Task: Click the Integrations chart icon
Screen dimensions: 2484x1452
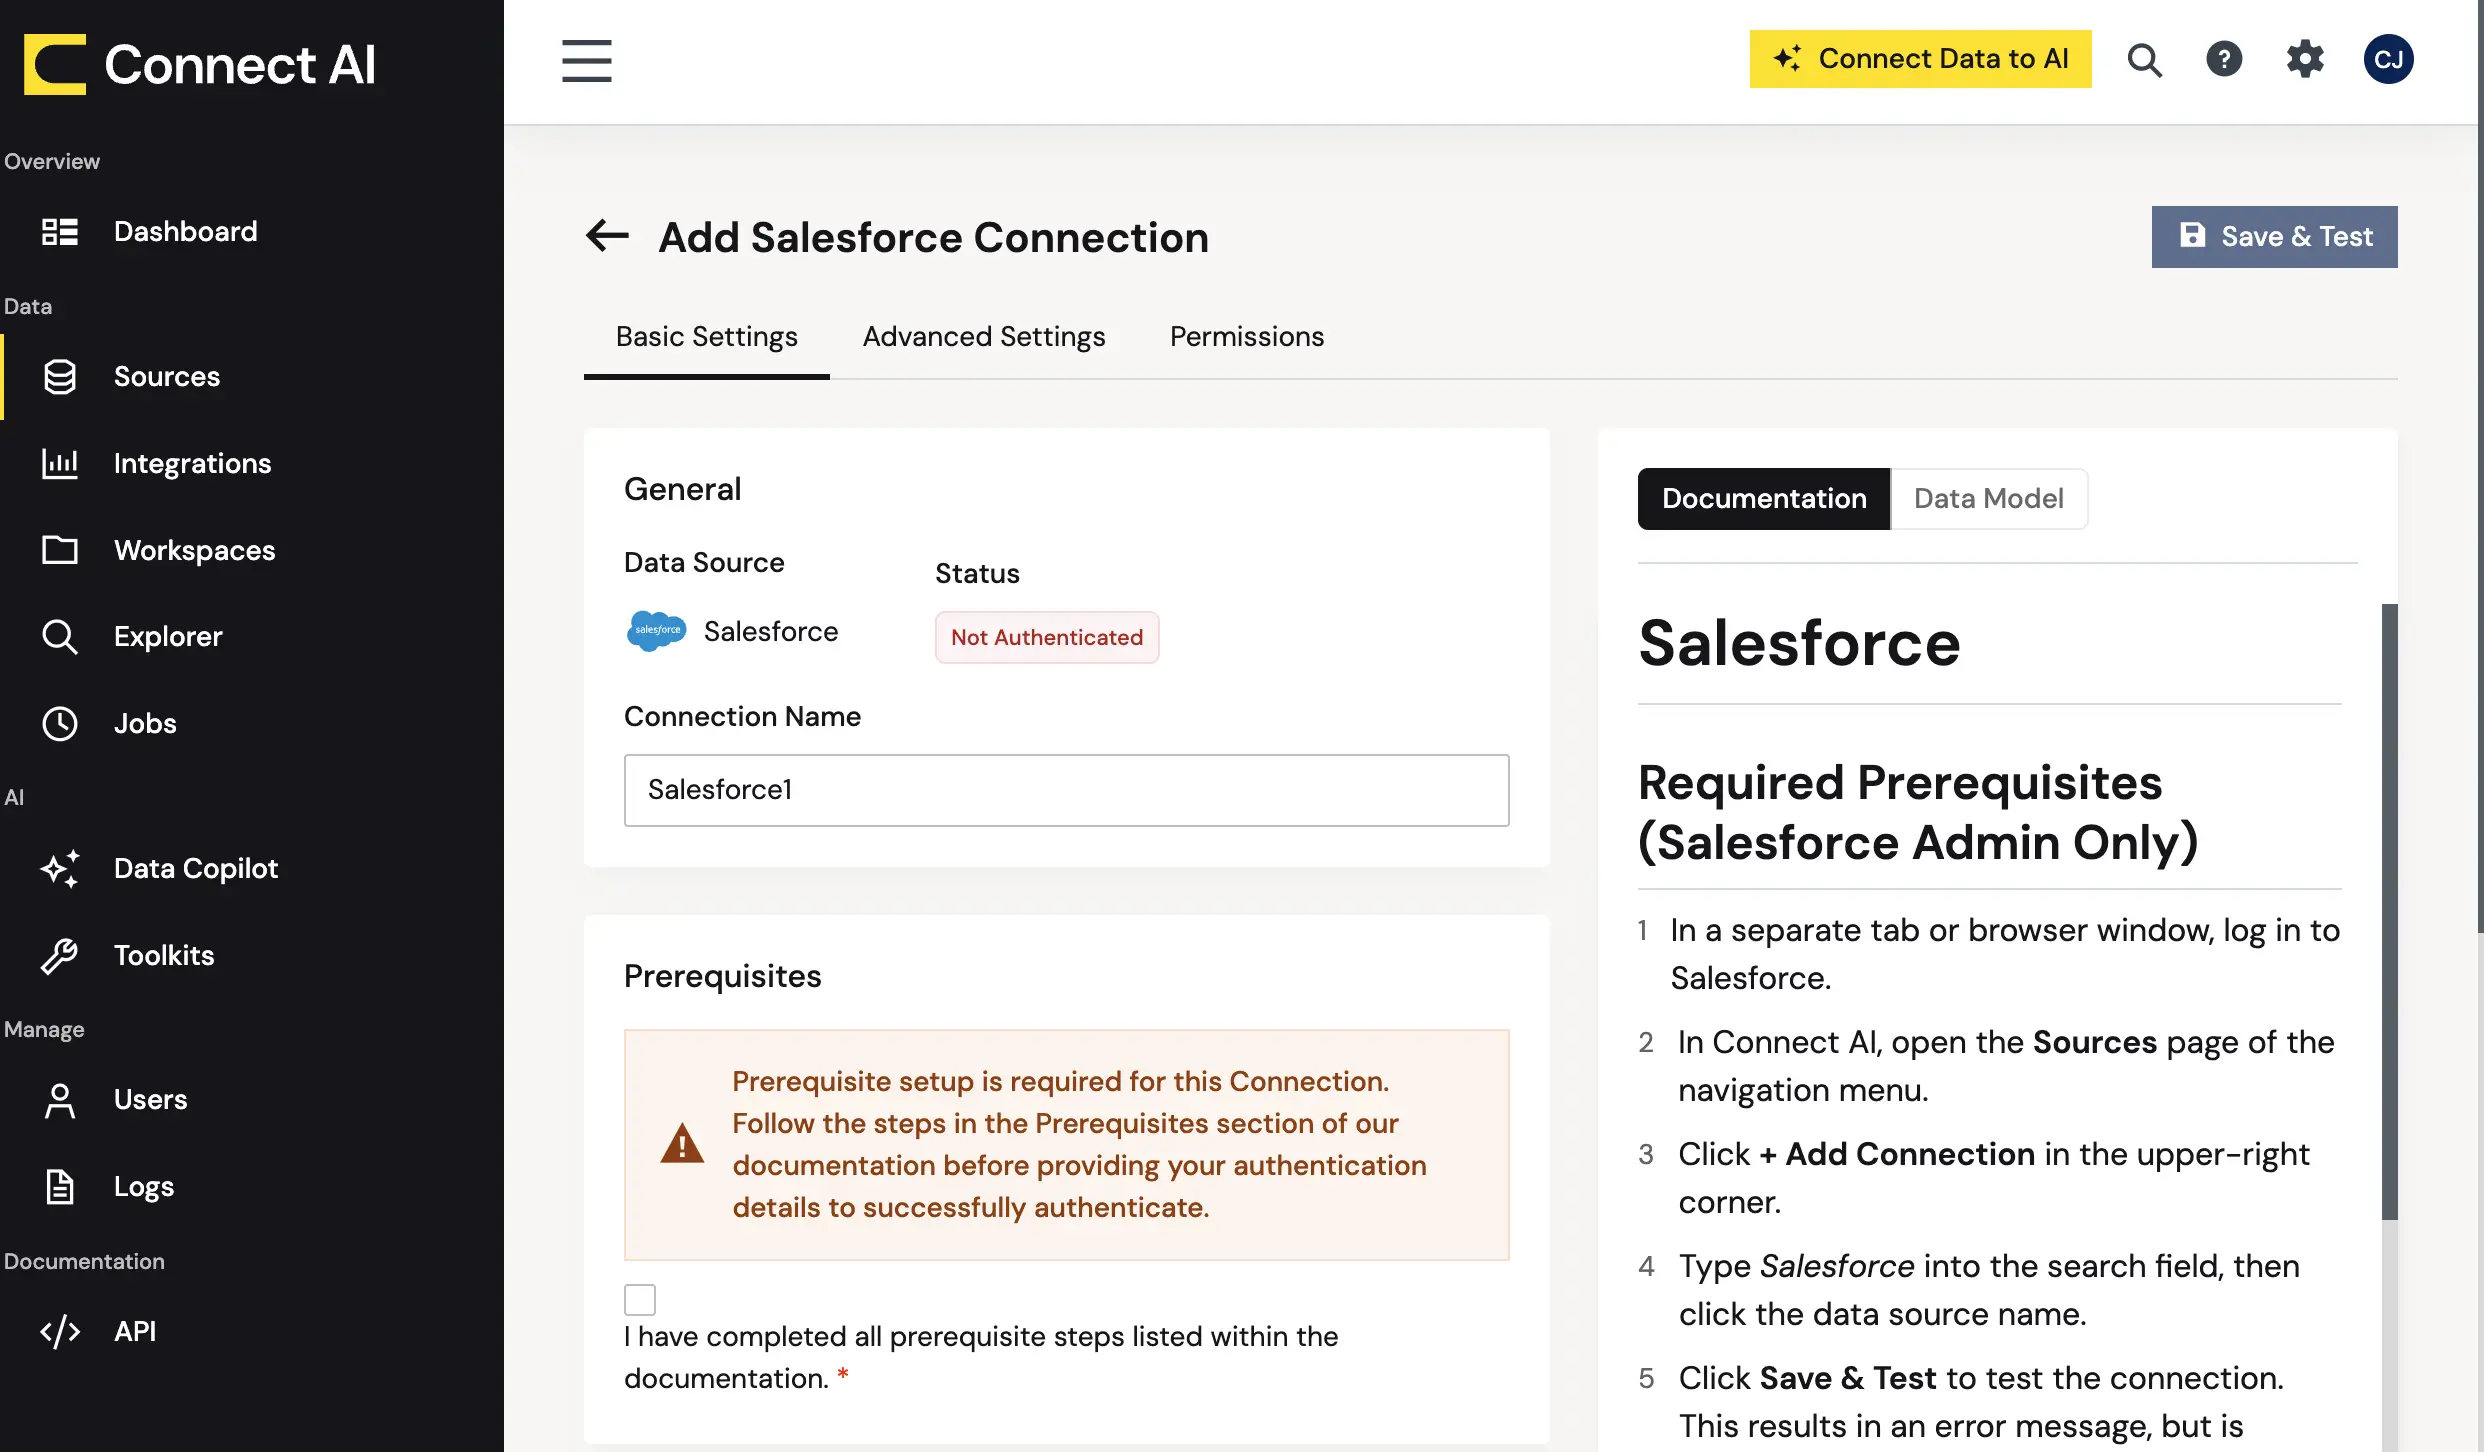Action: [60, 463]
